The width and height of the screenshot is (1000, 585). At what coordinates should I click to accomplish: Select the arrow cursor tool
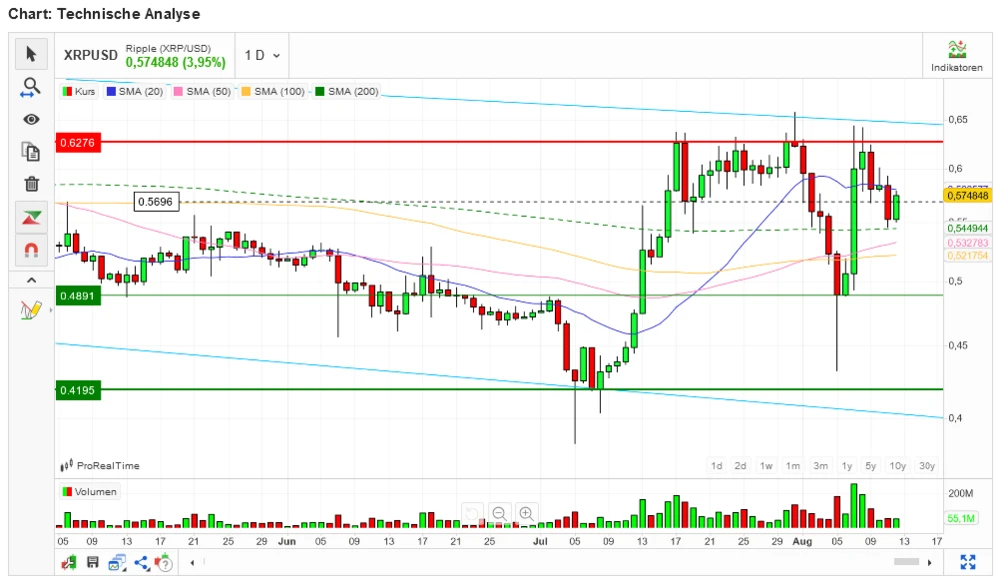(x=31, y=54)
